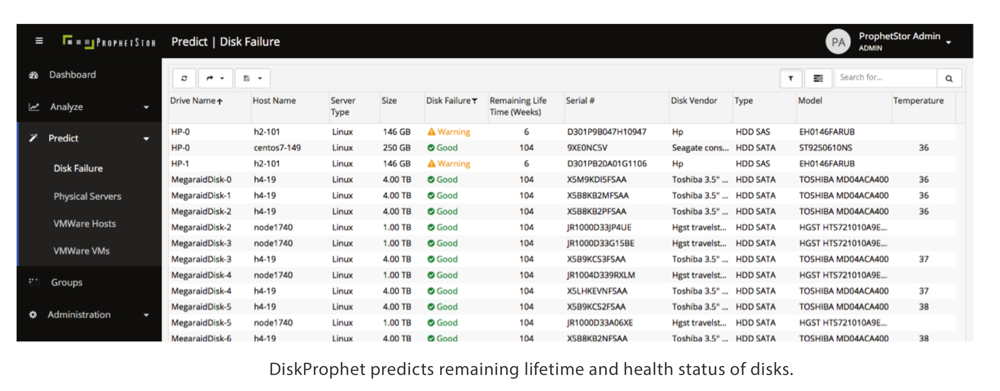
Task: Open the save options dropdown button
Action: click(x=253, y=78)
